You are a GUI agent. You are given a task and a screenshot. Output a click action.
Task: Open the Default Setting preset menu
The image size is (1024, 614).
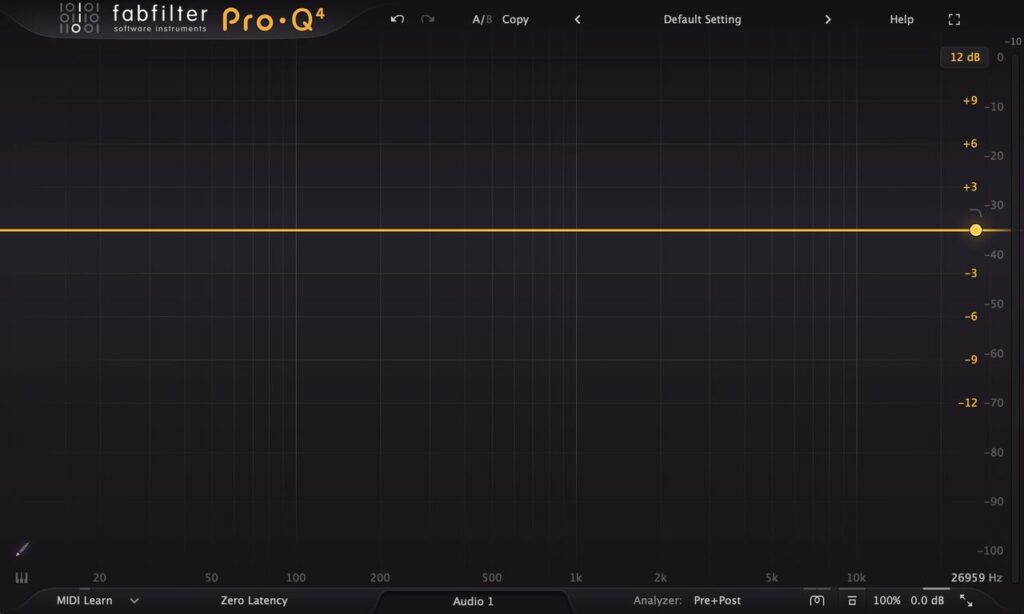click(702, 20)
